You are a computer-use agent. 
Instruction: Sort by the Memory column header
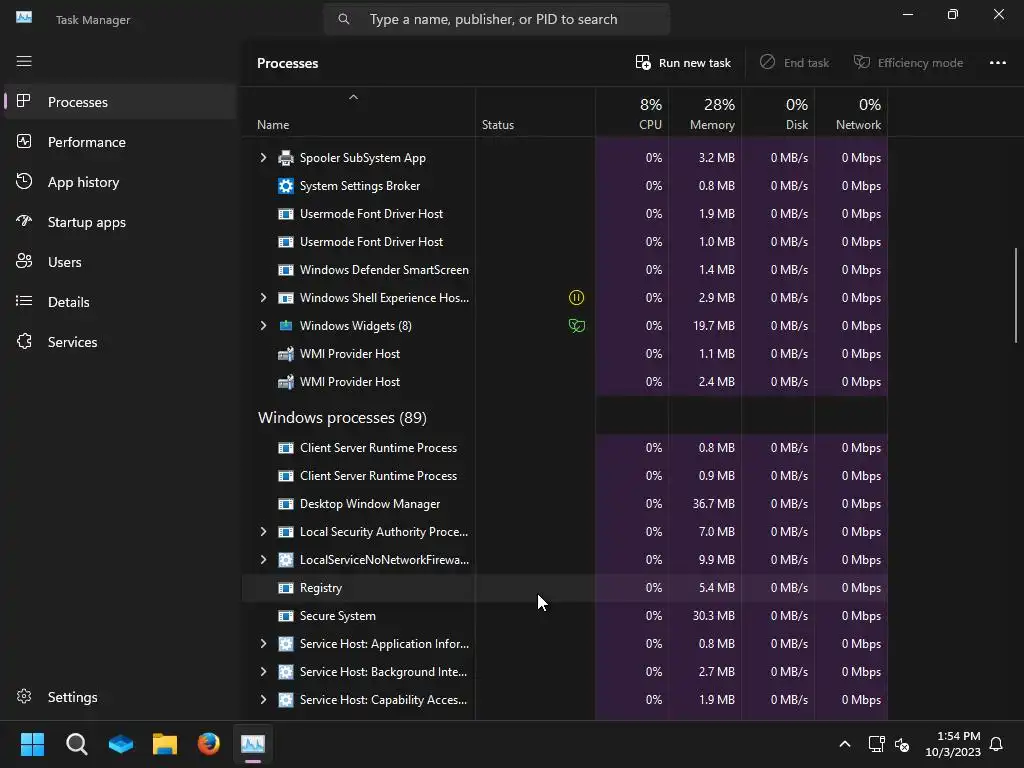pos(705,113)
